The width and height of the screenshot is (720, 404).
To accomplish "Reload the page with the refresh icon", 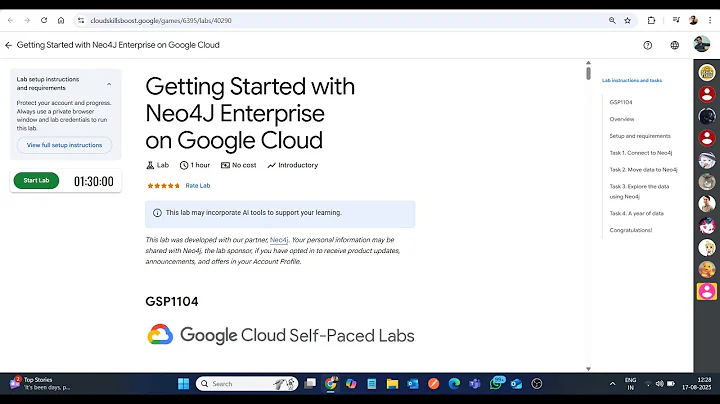I will (44, 20).
